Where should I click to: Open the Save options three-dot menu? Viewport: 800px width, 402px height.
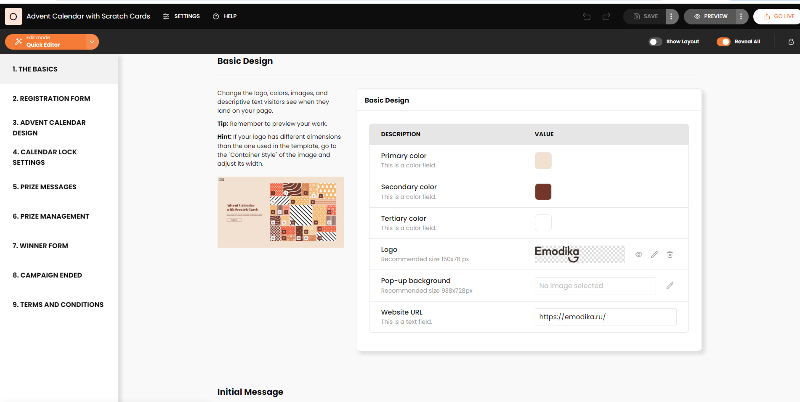(672, 16)
